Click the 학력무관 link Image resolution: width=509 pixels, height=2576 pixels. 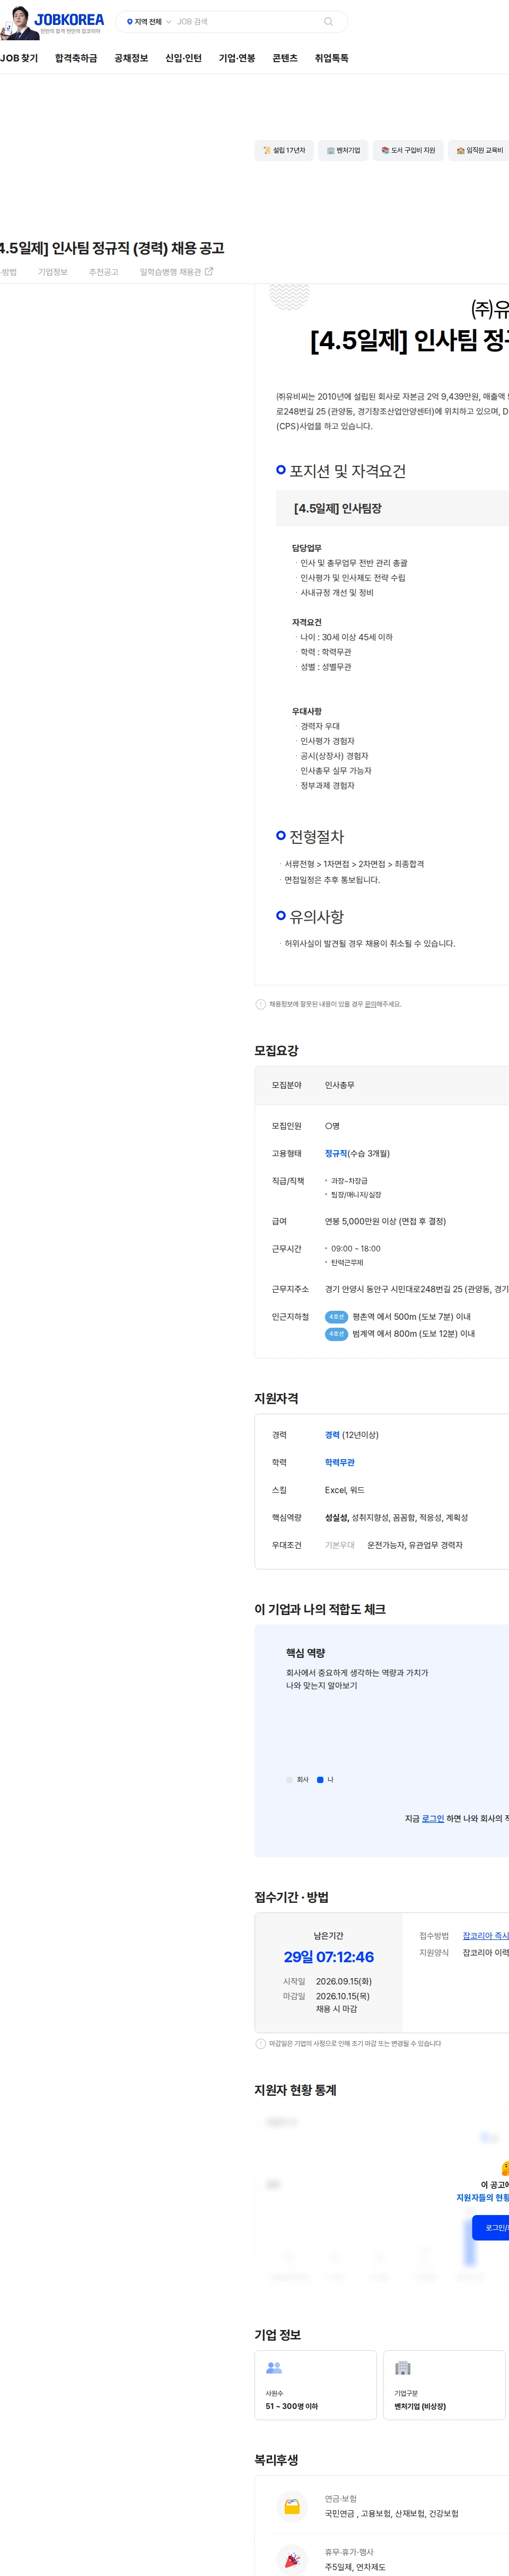340,1463
